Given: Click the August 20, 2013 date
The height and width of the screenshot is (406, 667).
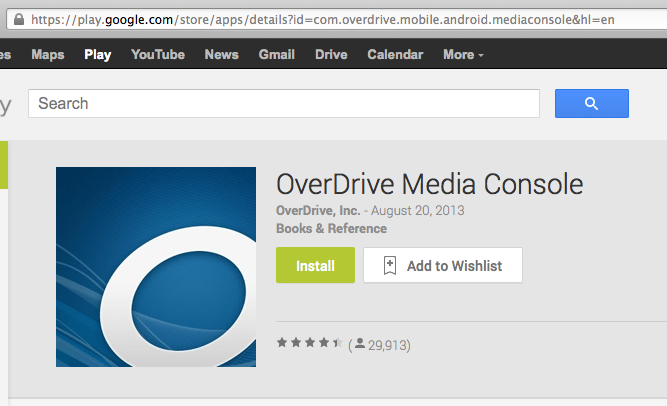Looking at the screenshot, I should click(x=418, y=210).
